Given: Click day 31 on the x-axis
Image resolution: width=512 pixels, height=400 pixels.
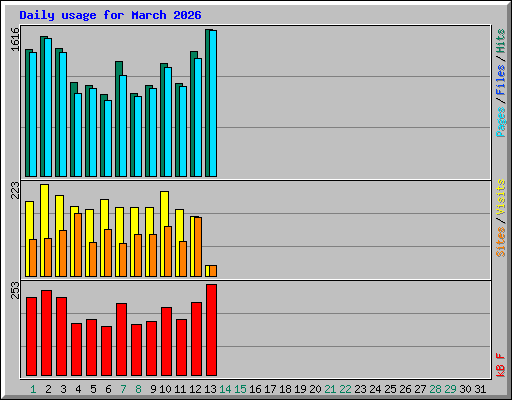Looking at the screenshot, I should point(480,389).
